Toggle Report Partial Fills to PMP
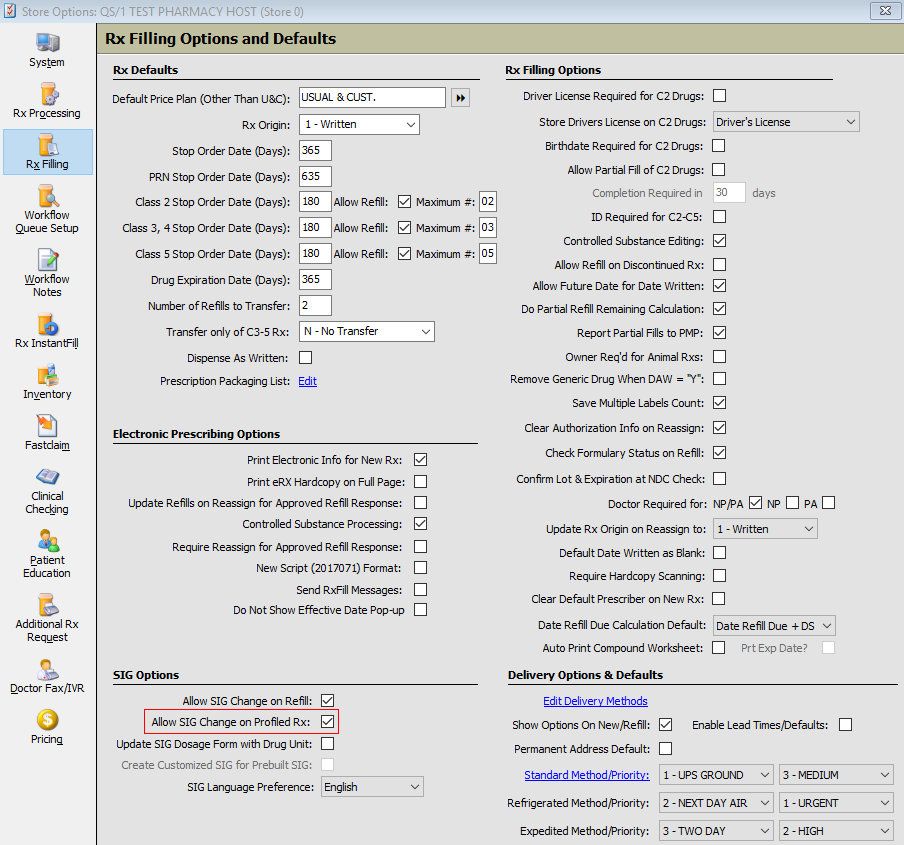The height and width of the screenshot is (845, 904). 720,333
